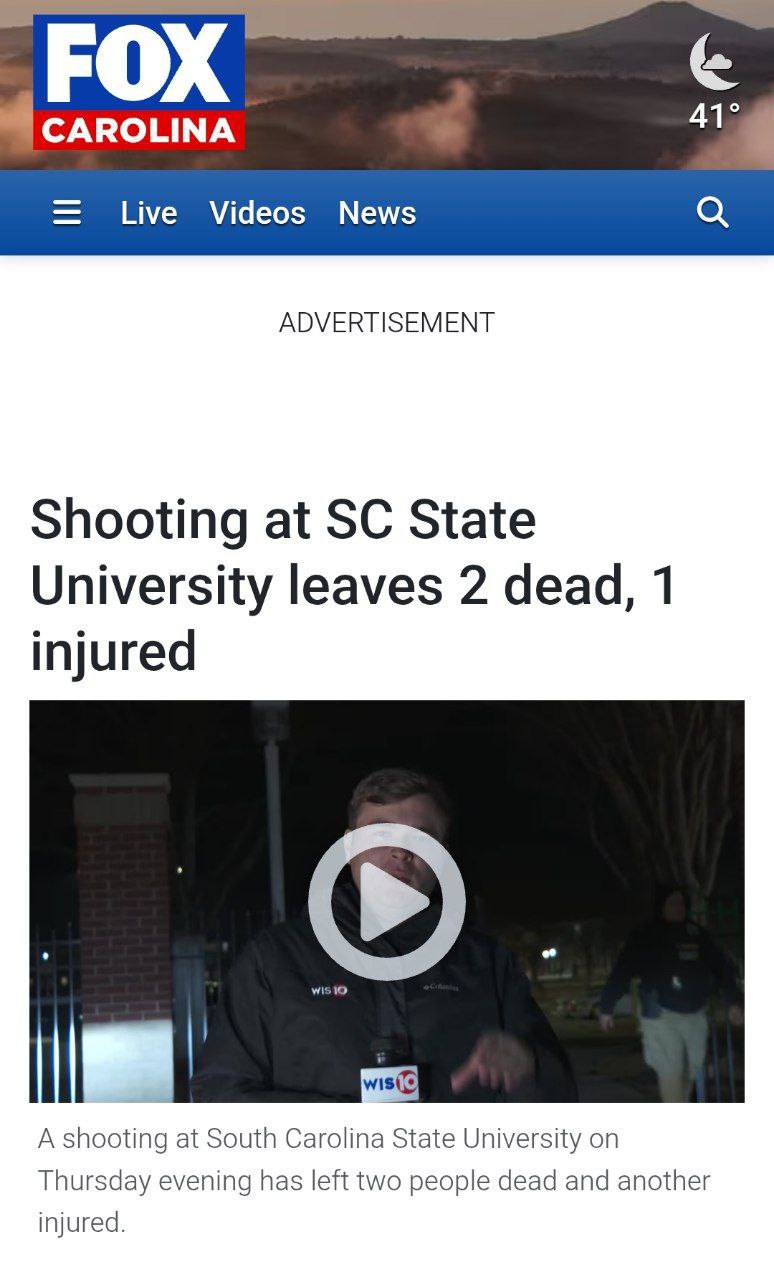This screenshot has height=1280, width=774.
Task: Open the News section
Action: [x=377, y=213]
